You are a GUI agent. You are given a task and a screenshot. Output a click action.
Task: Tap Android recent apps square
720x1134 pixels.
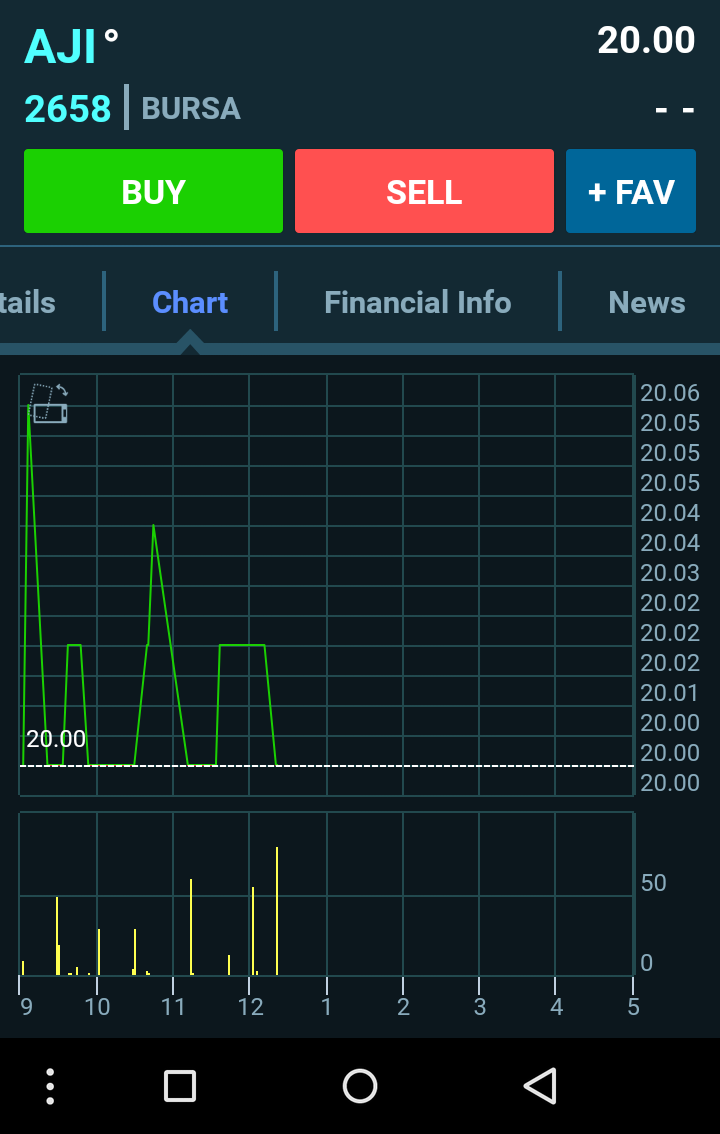180,1086
